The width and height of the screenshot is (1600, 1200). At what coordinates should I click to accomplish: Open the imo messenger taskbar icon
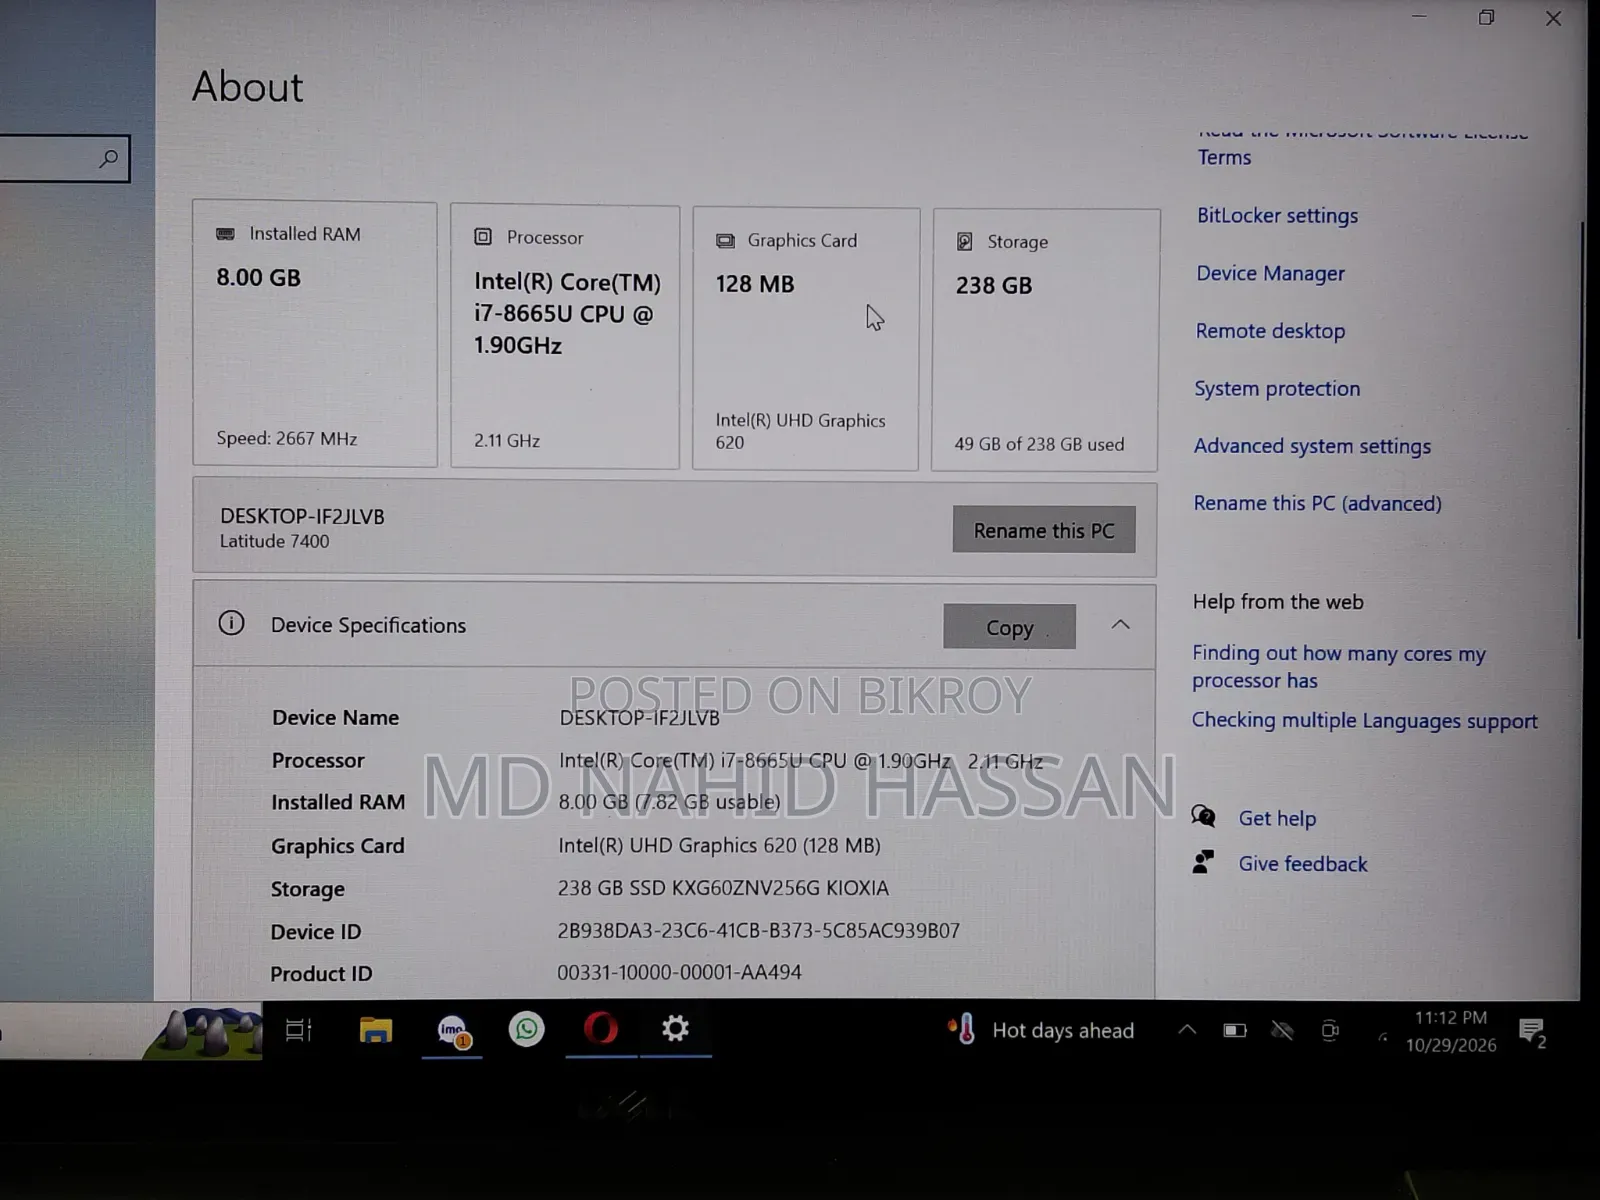[452, 1030]
